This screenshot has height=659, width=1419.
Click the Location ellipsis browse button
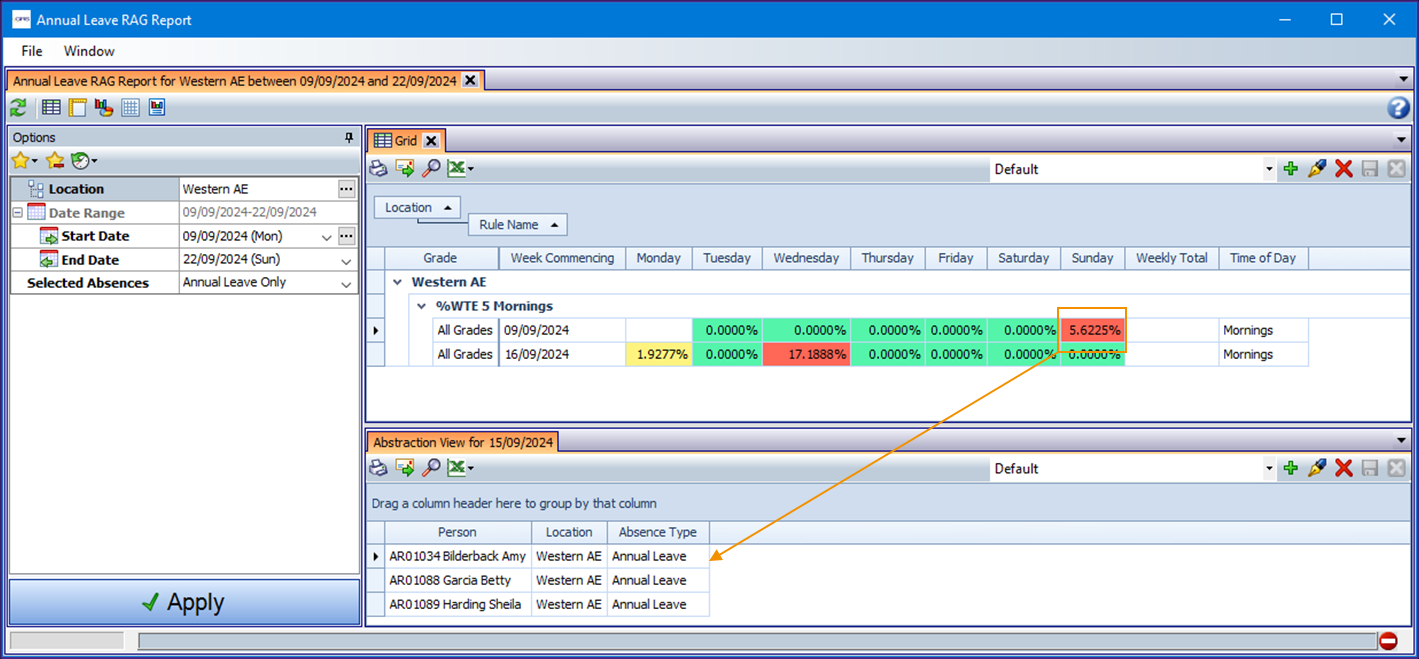(346, 189)
